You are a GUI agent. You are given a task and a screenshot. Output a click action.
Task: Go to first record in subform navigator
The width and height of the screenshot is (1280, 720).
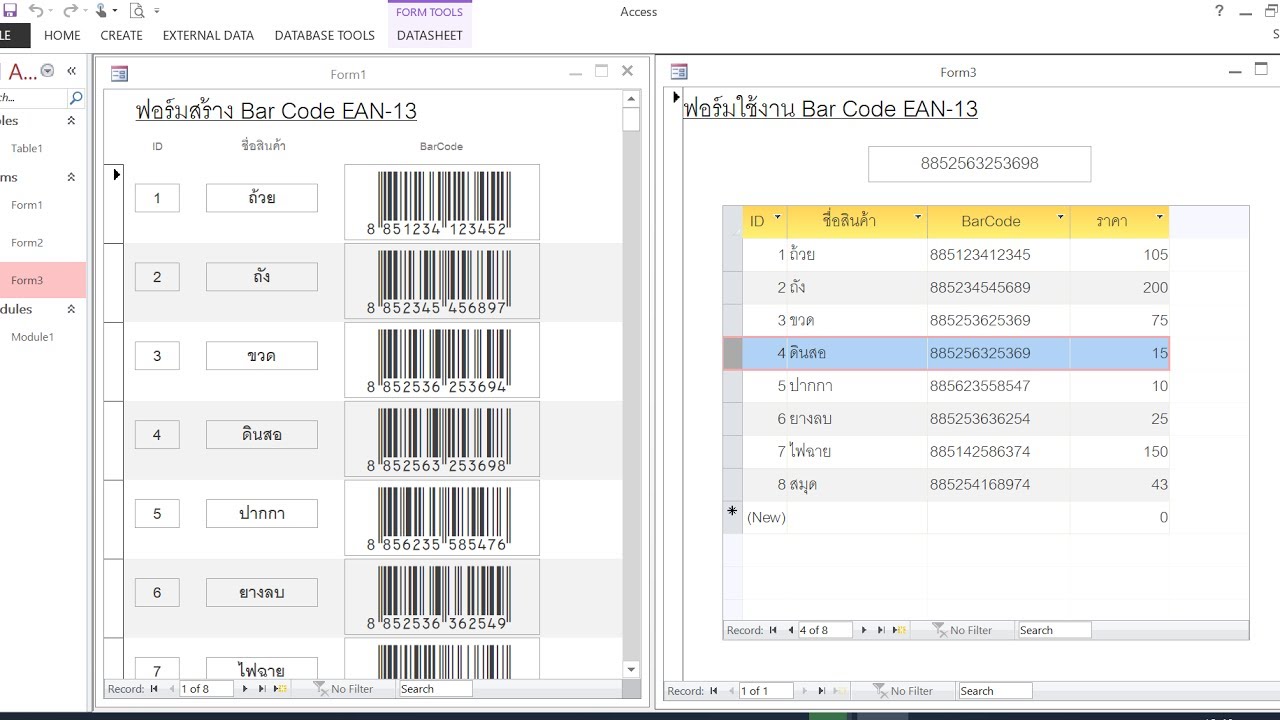(x=773, y=630)
